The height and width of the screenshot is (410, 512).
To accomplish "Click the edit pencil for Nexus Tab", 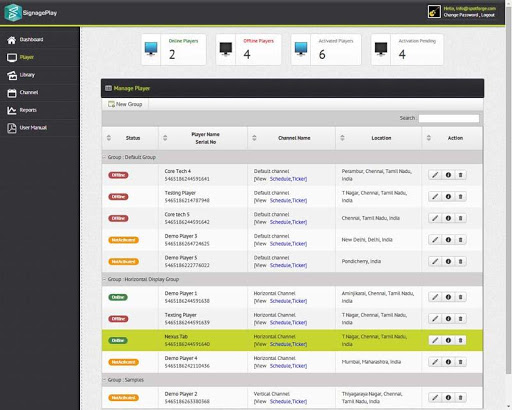I will point(435,340).
